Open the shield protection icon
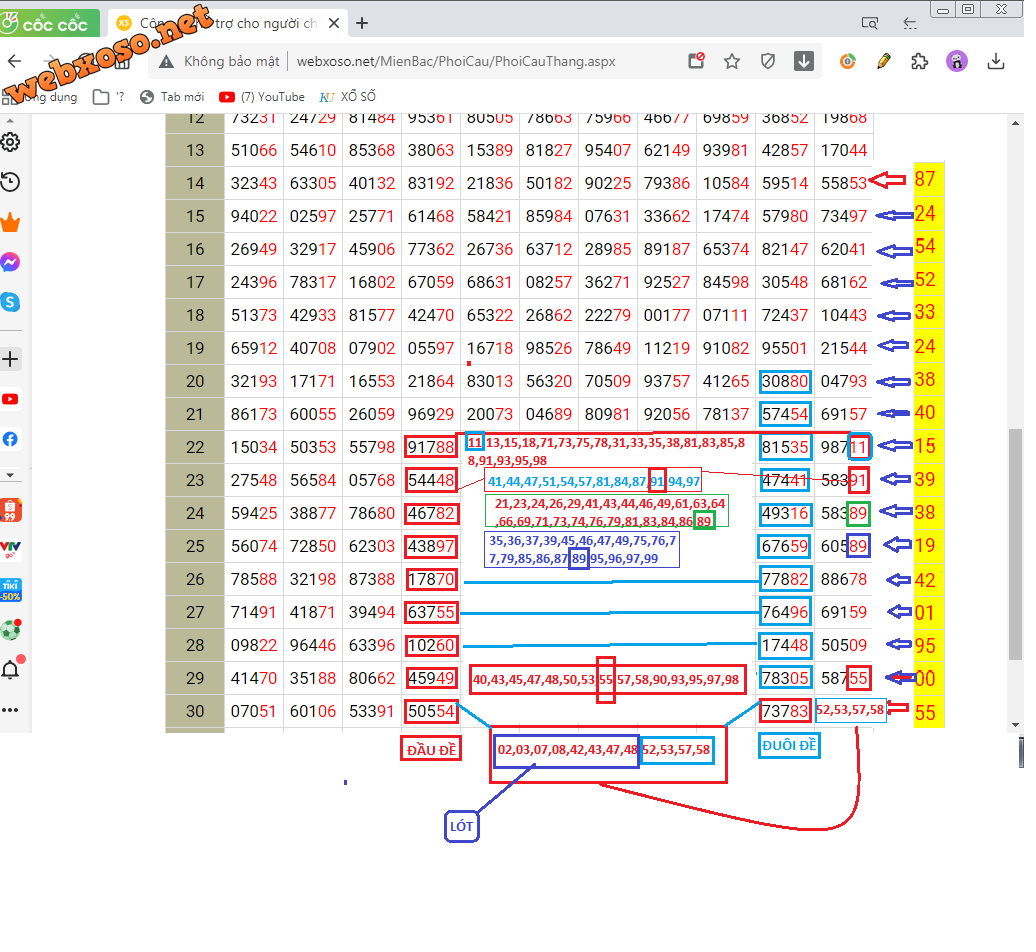This screenshot has width=1036, height=952. [768, 61]
